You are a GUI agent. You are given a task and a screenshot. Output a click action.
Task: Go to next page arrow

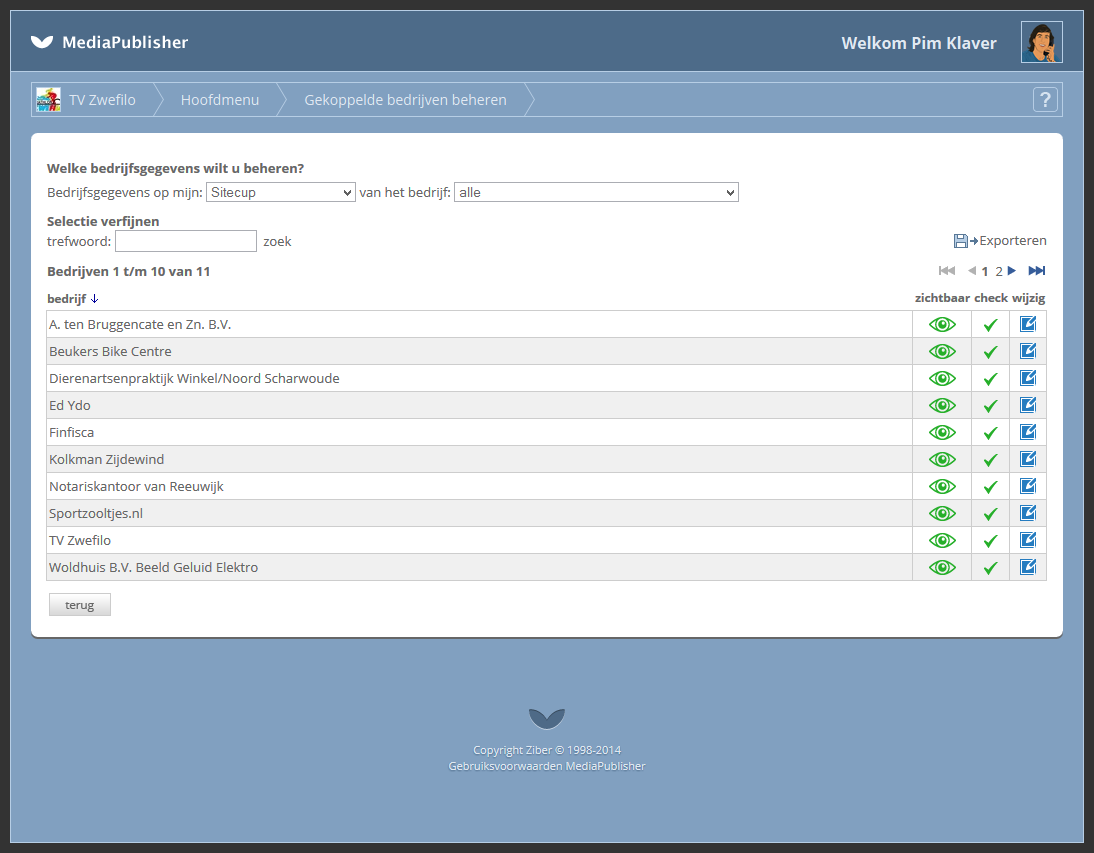(x=1012, y=271)
